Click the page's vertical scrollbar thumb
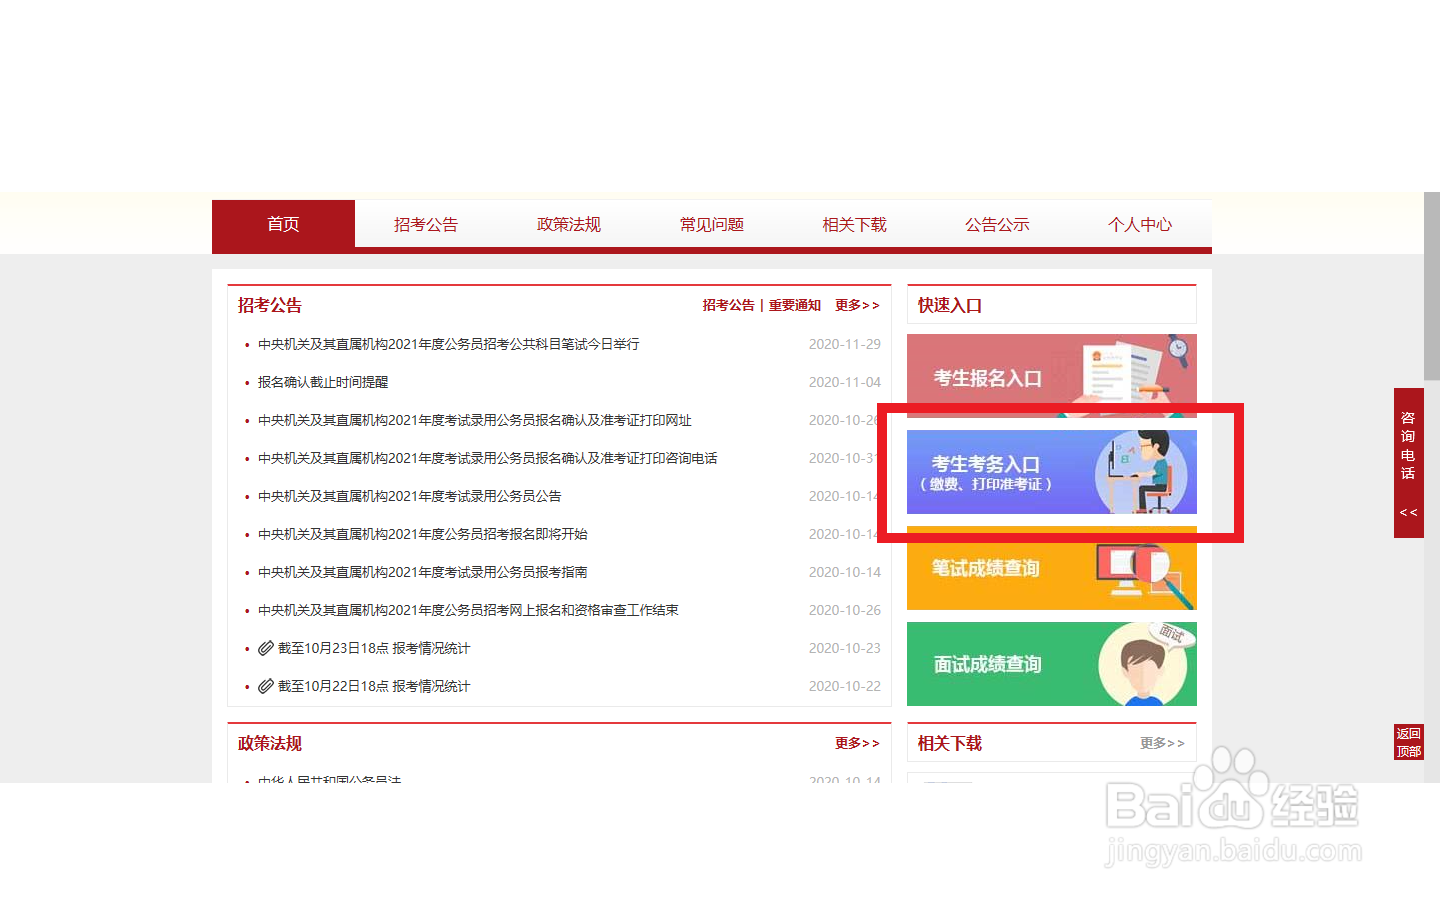The height and width of the screenshot is (900, 1440). point(1432,286)
